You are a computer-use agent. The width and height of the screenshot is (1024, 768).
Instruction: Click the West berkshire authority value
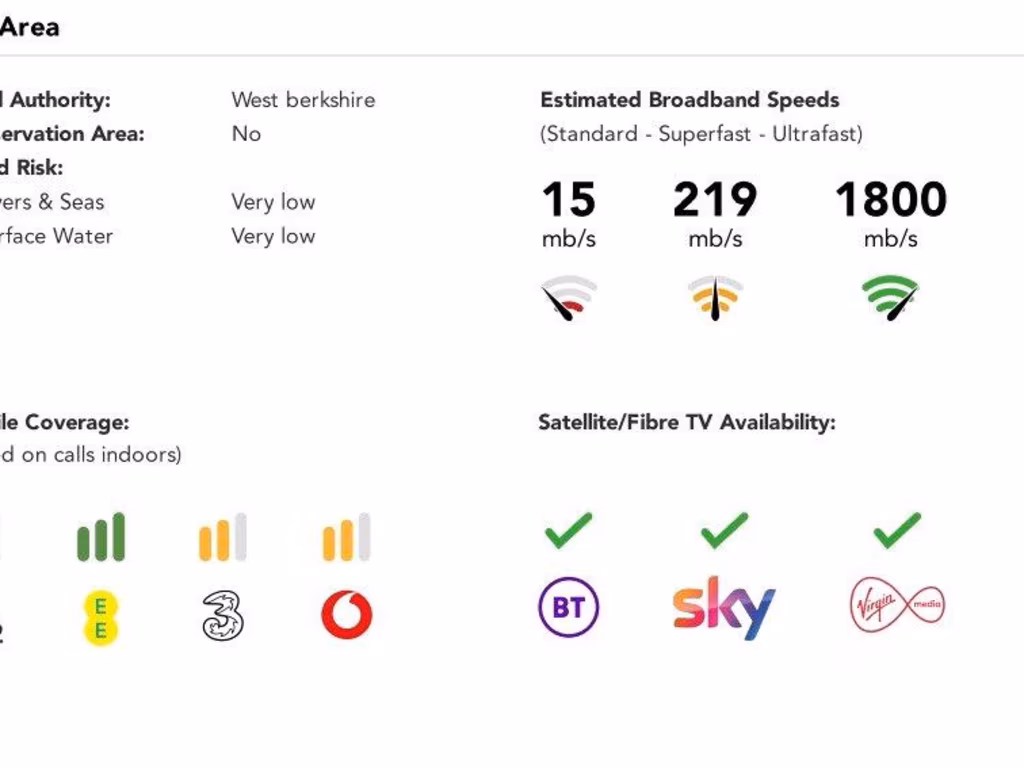[303, 100]
